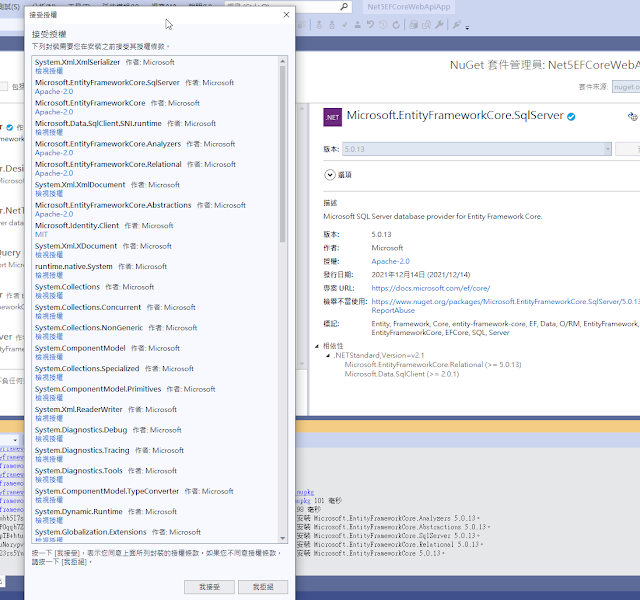Open 檢視授權 link under System.Xml.XmlSerializer
This screenshot has height=600, width=640.
click(49, 71)
